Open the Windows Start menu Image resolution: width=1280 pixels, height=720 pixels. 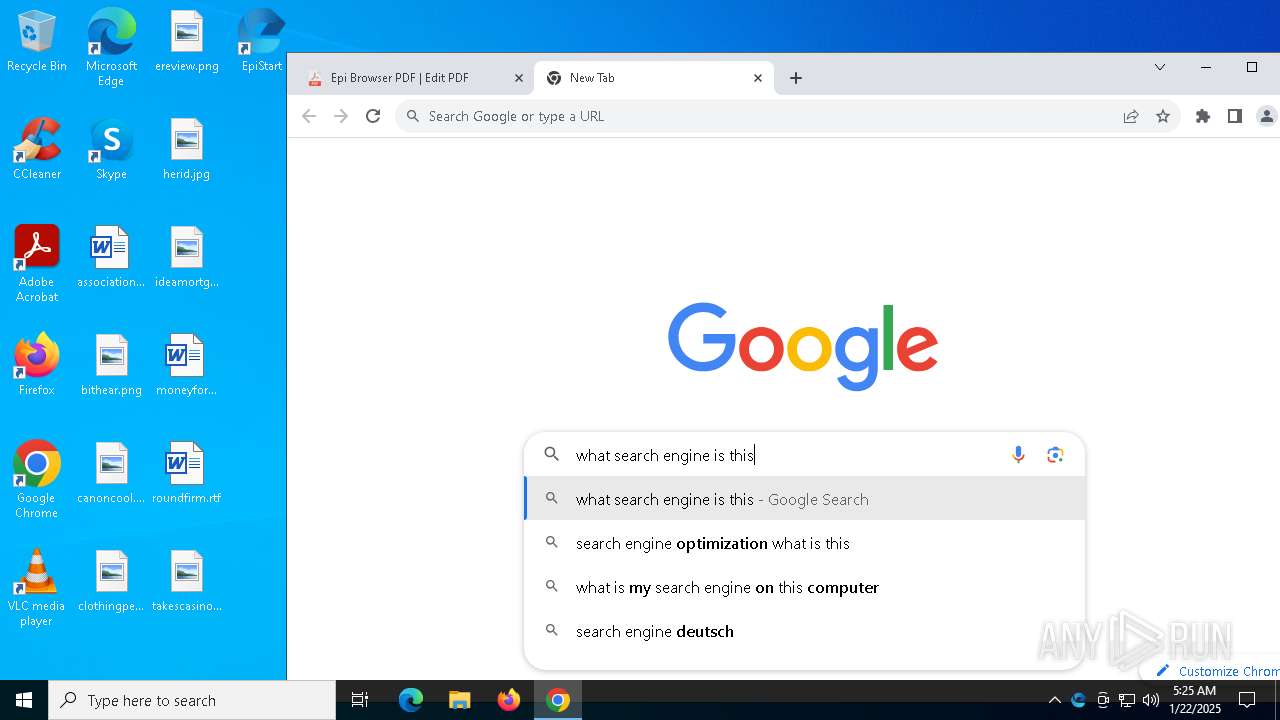tap(24, 700)
